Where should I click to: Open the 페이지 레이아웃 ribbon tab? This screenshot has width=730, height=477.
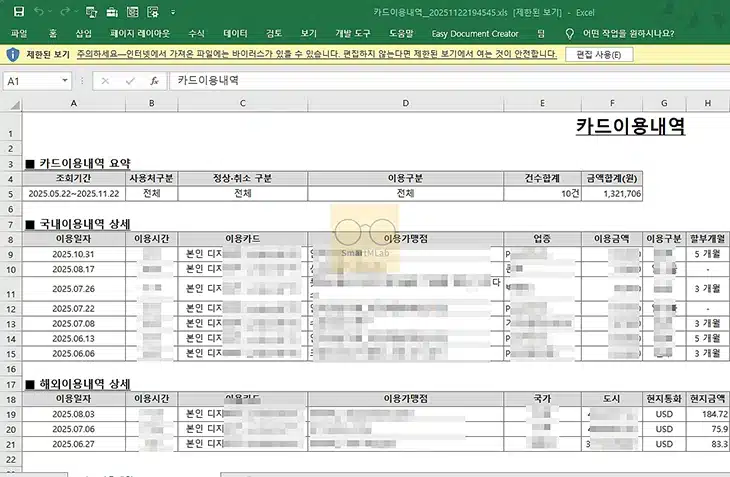click(140, 34)
